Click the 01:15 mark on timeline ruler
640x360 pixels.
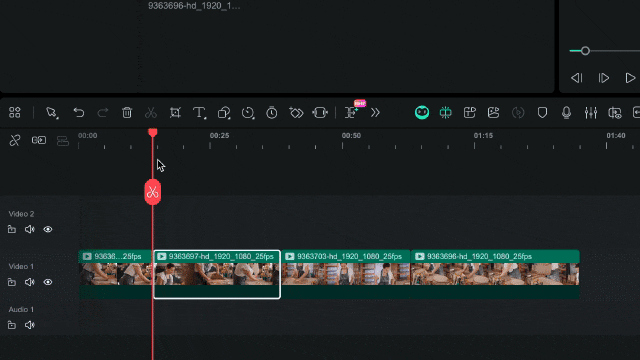483,136
